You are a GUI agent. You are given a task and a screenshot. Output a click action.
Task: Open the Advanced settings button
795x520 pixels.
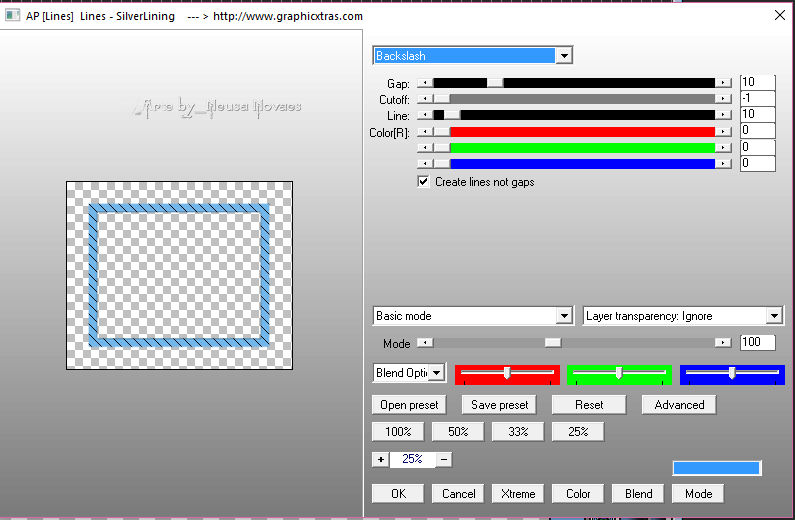tap(679, 405)
